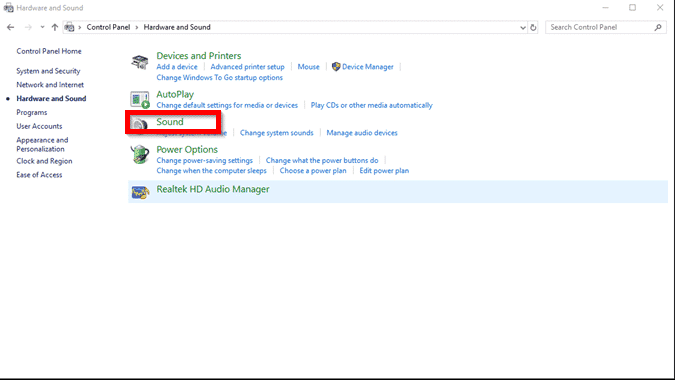This screenshot has width=675, height=380.
Task: Select Ease of Access category
Action: pyautogui.click(x=39, y=175)
